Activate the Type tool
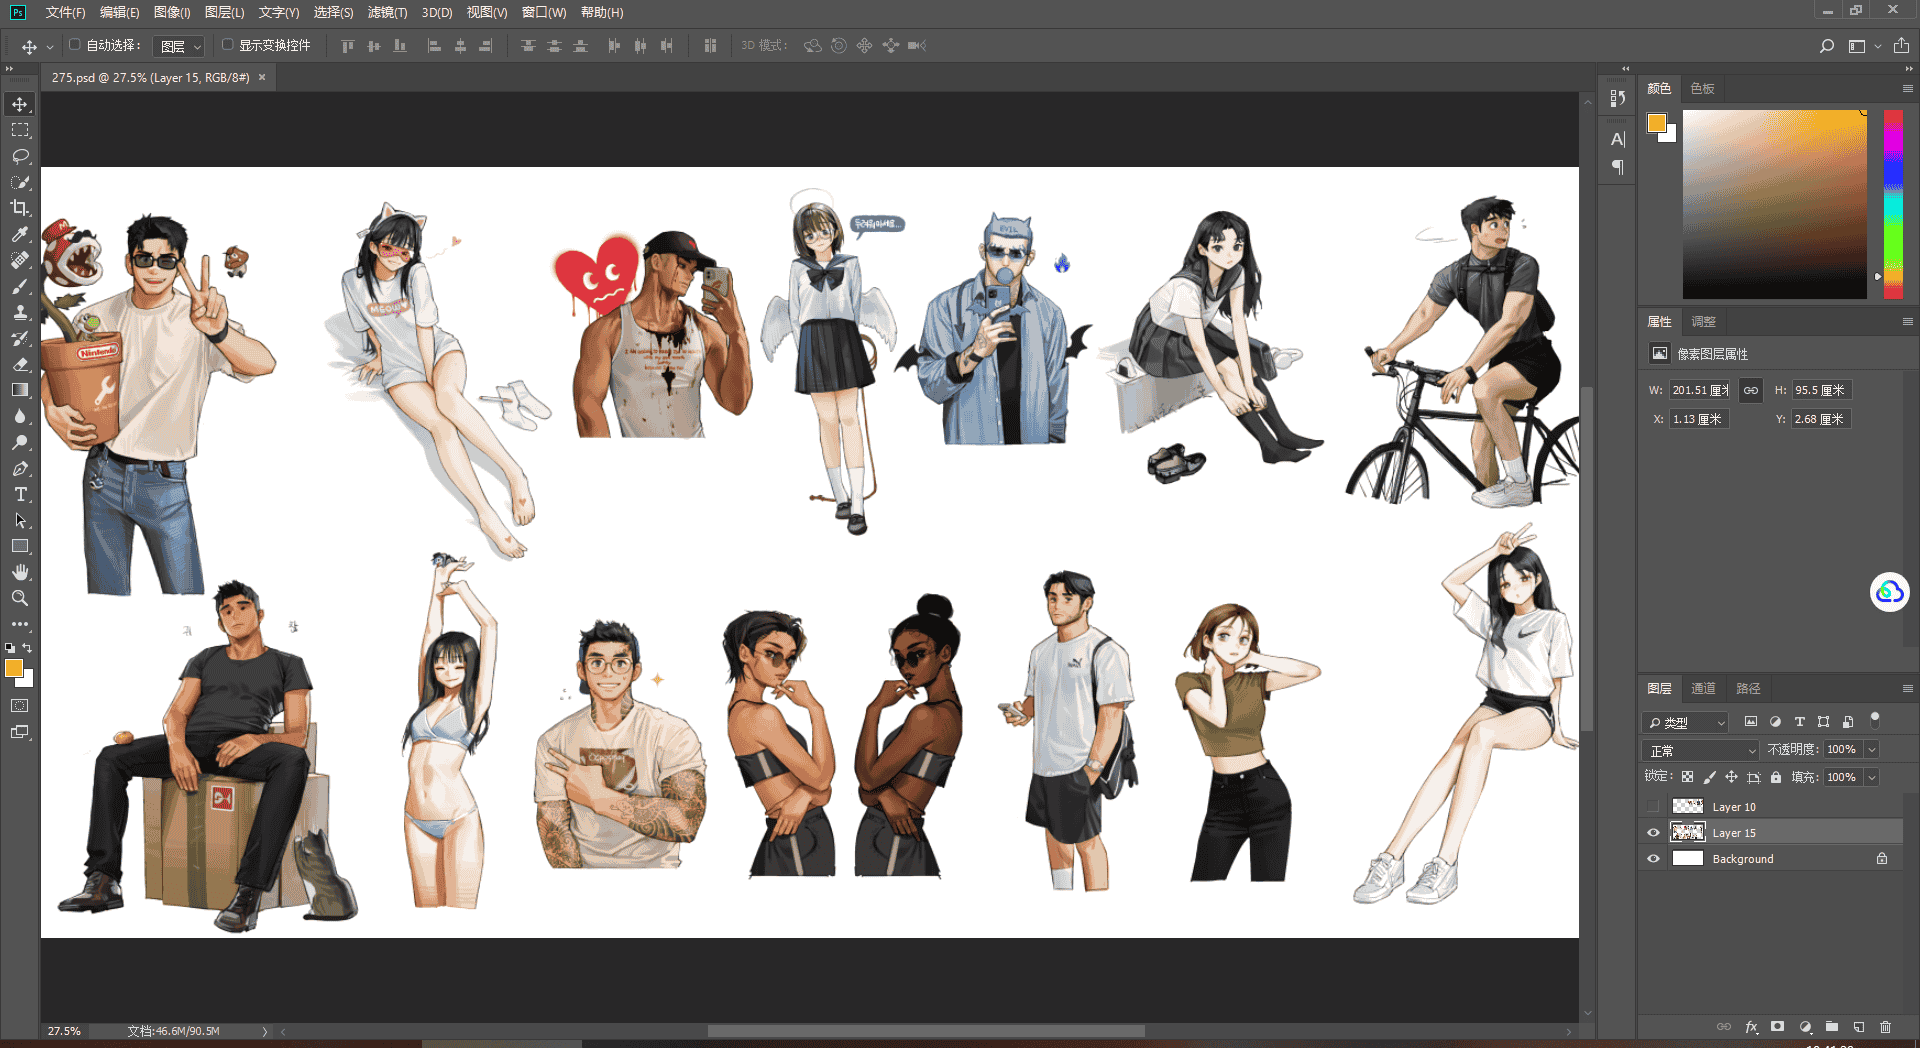Screen dimensions: 1920x1048 (20, 494)
